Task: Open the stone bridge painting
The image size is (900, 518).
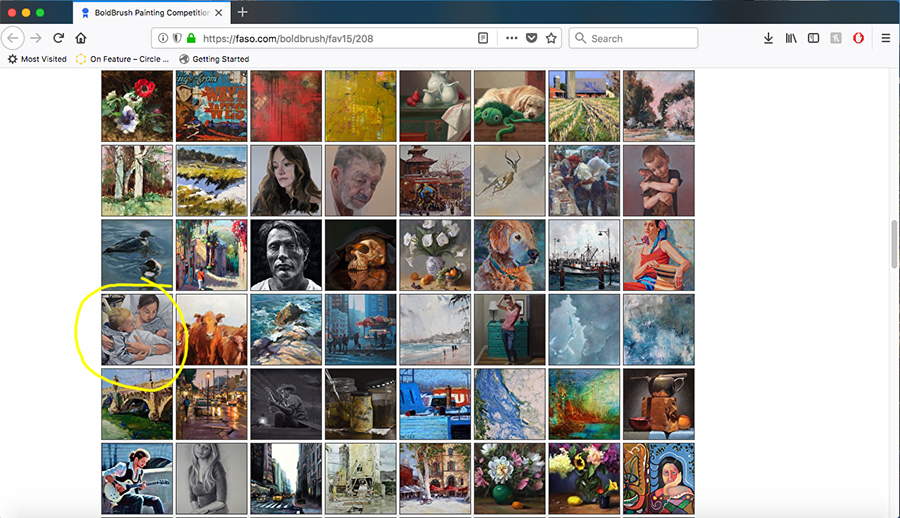Action: pos(137,404)
